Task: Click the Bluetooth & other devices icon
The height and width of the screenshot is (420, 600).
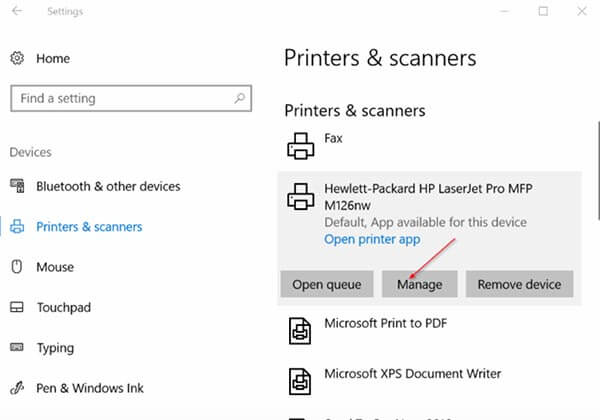Action: coord(17,186)
